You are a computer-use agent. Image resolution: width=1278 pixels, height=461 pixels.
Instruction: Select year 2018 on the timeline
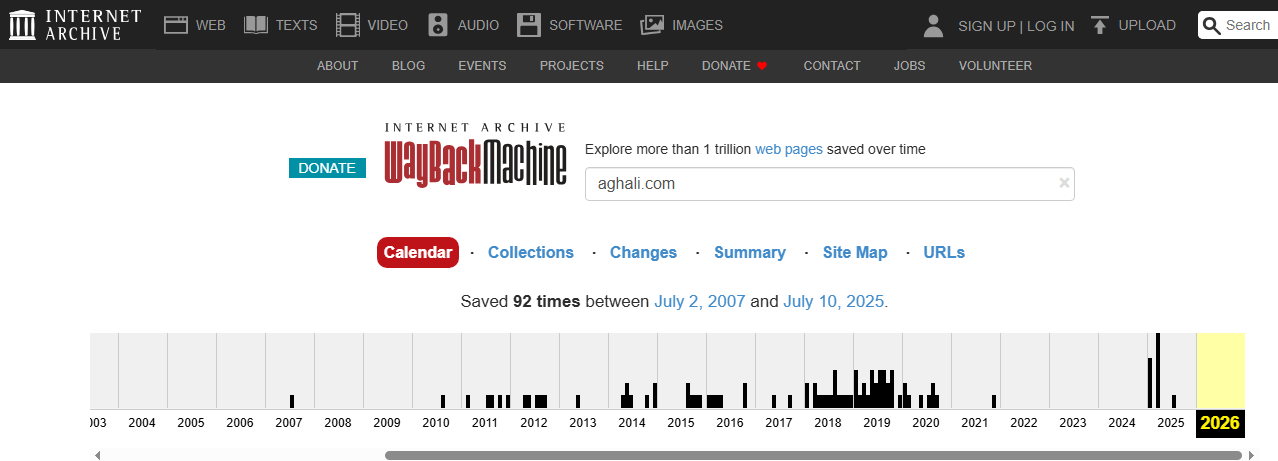pos(828,422)
